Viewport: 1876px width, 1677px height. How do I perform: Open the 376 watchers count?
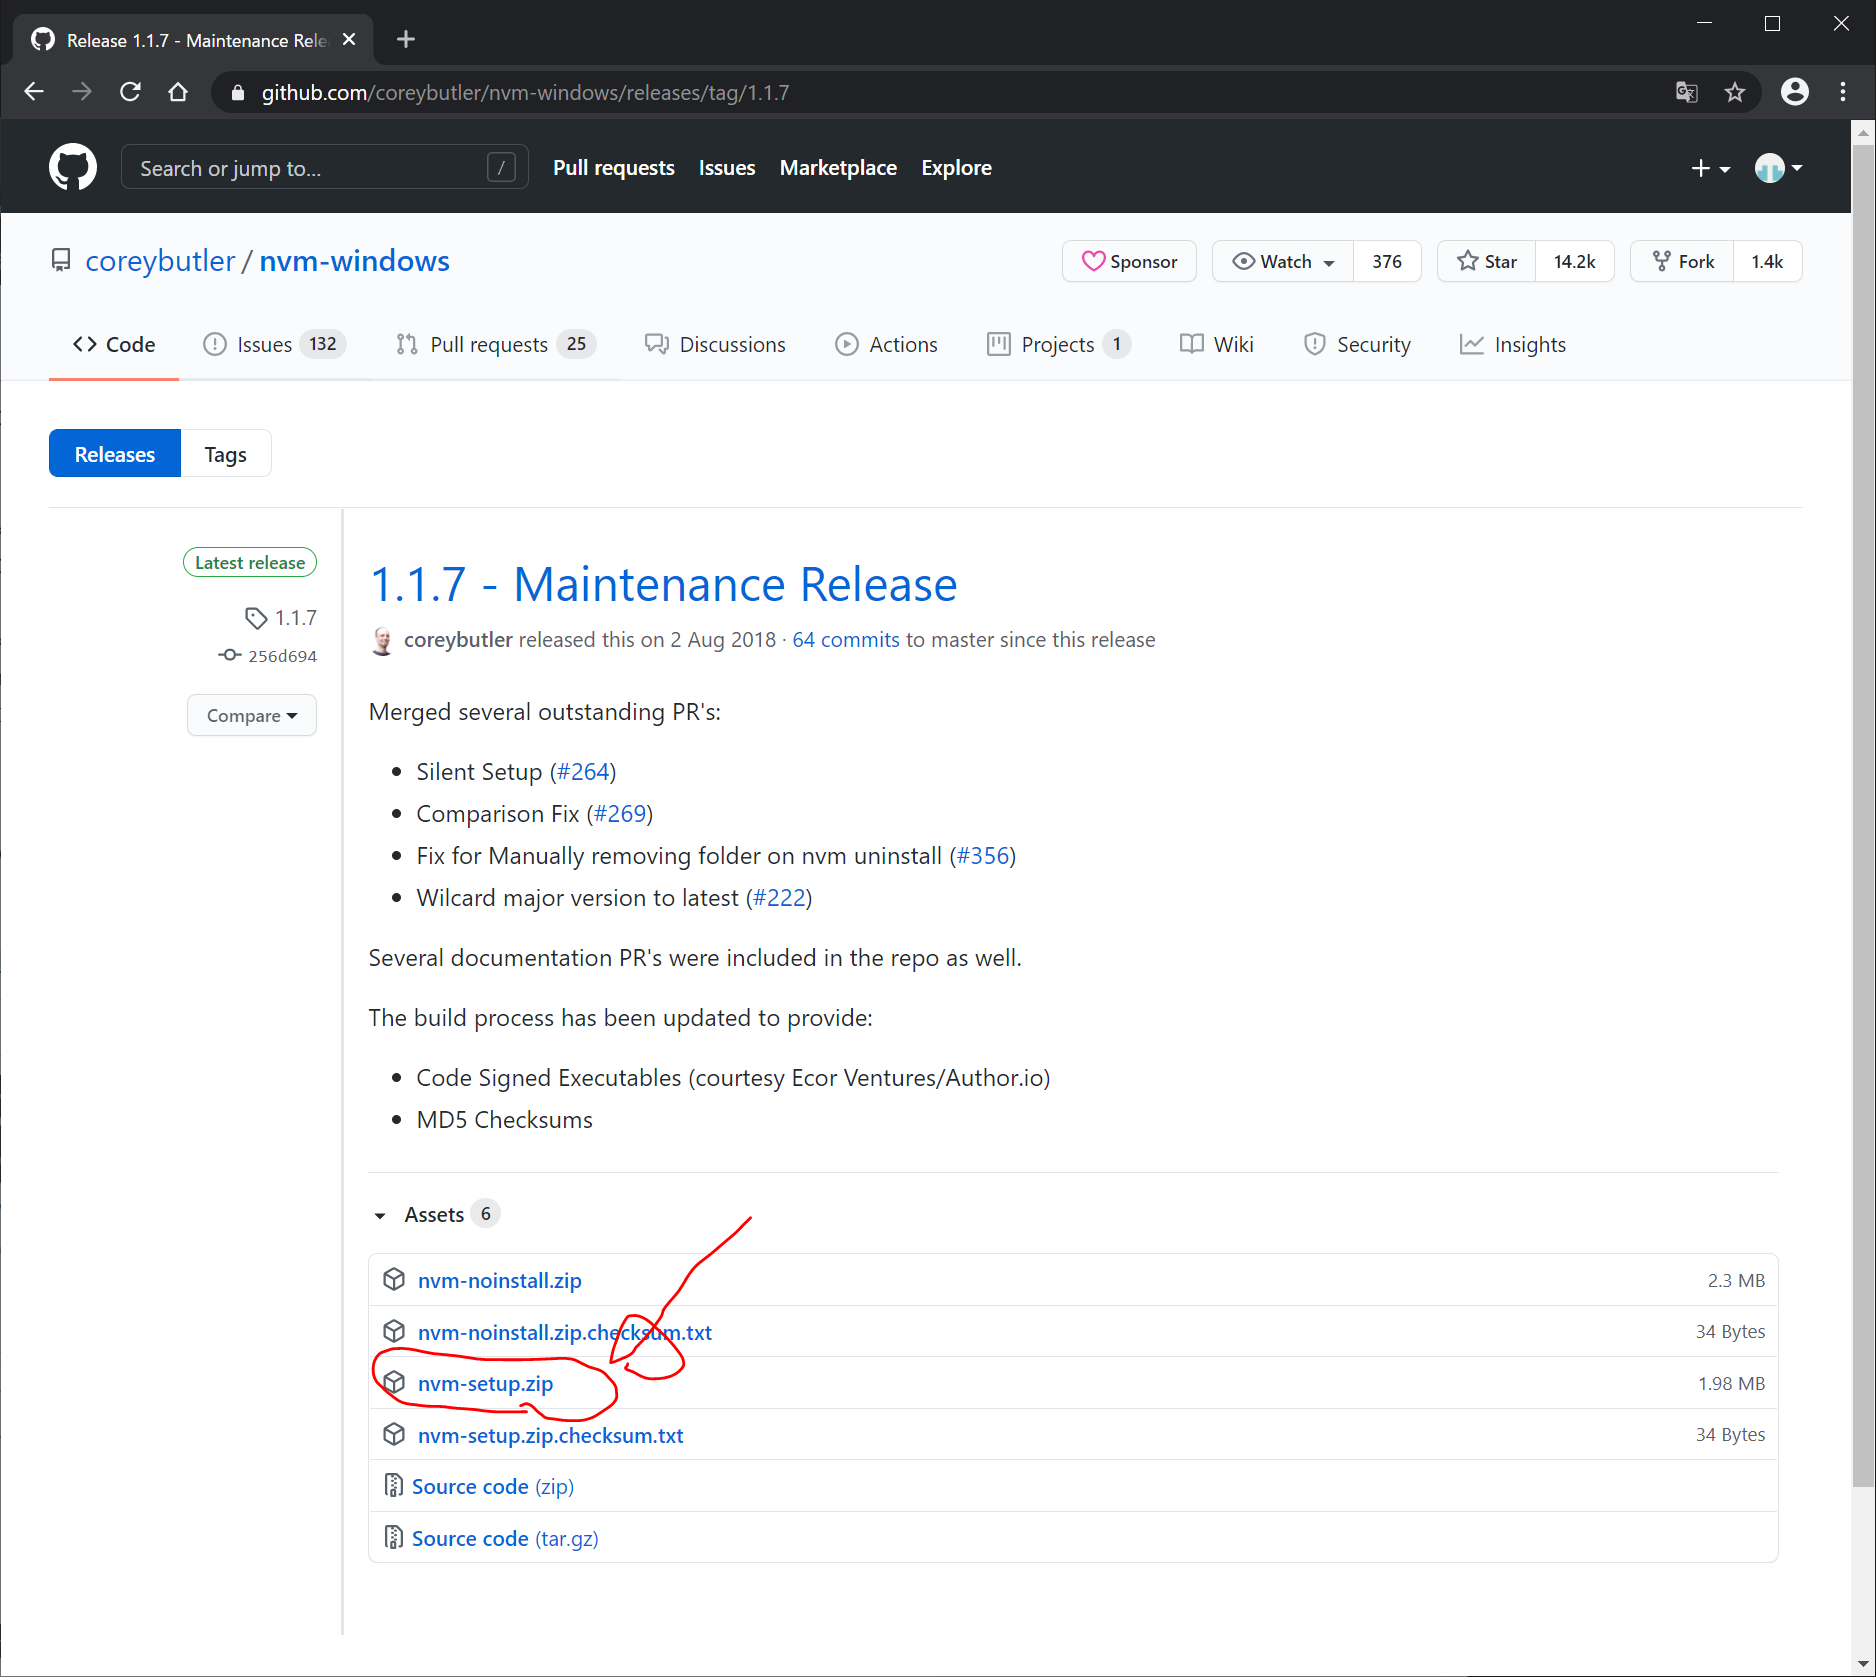coord(1387,261)
